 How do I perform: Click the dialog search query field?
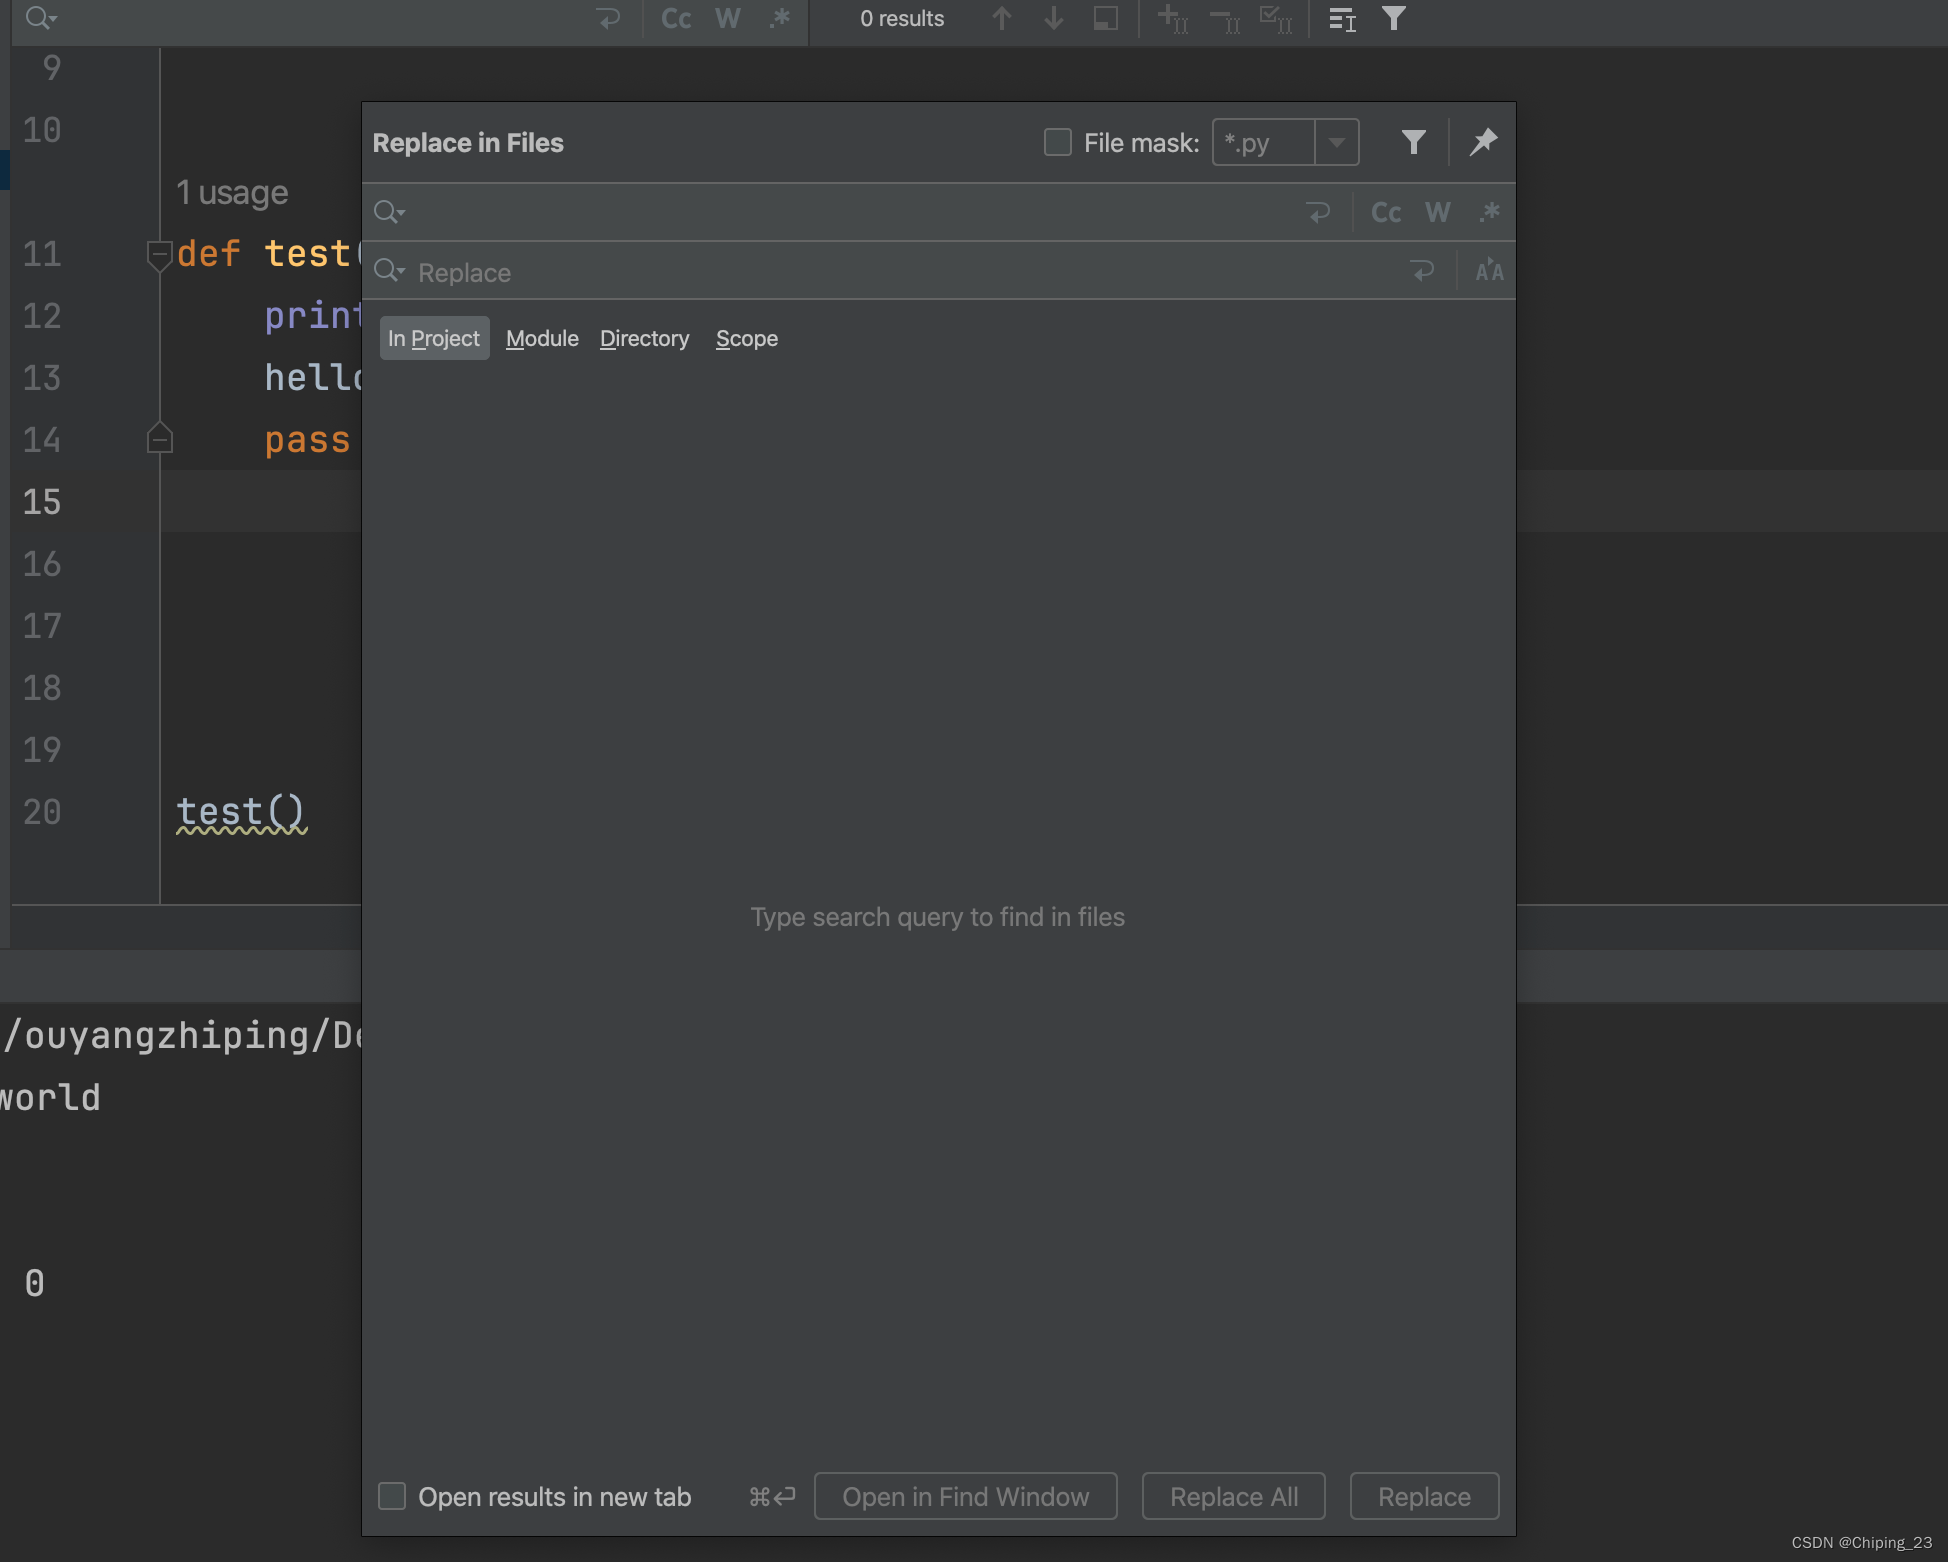pos(850,212)
